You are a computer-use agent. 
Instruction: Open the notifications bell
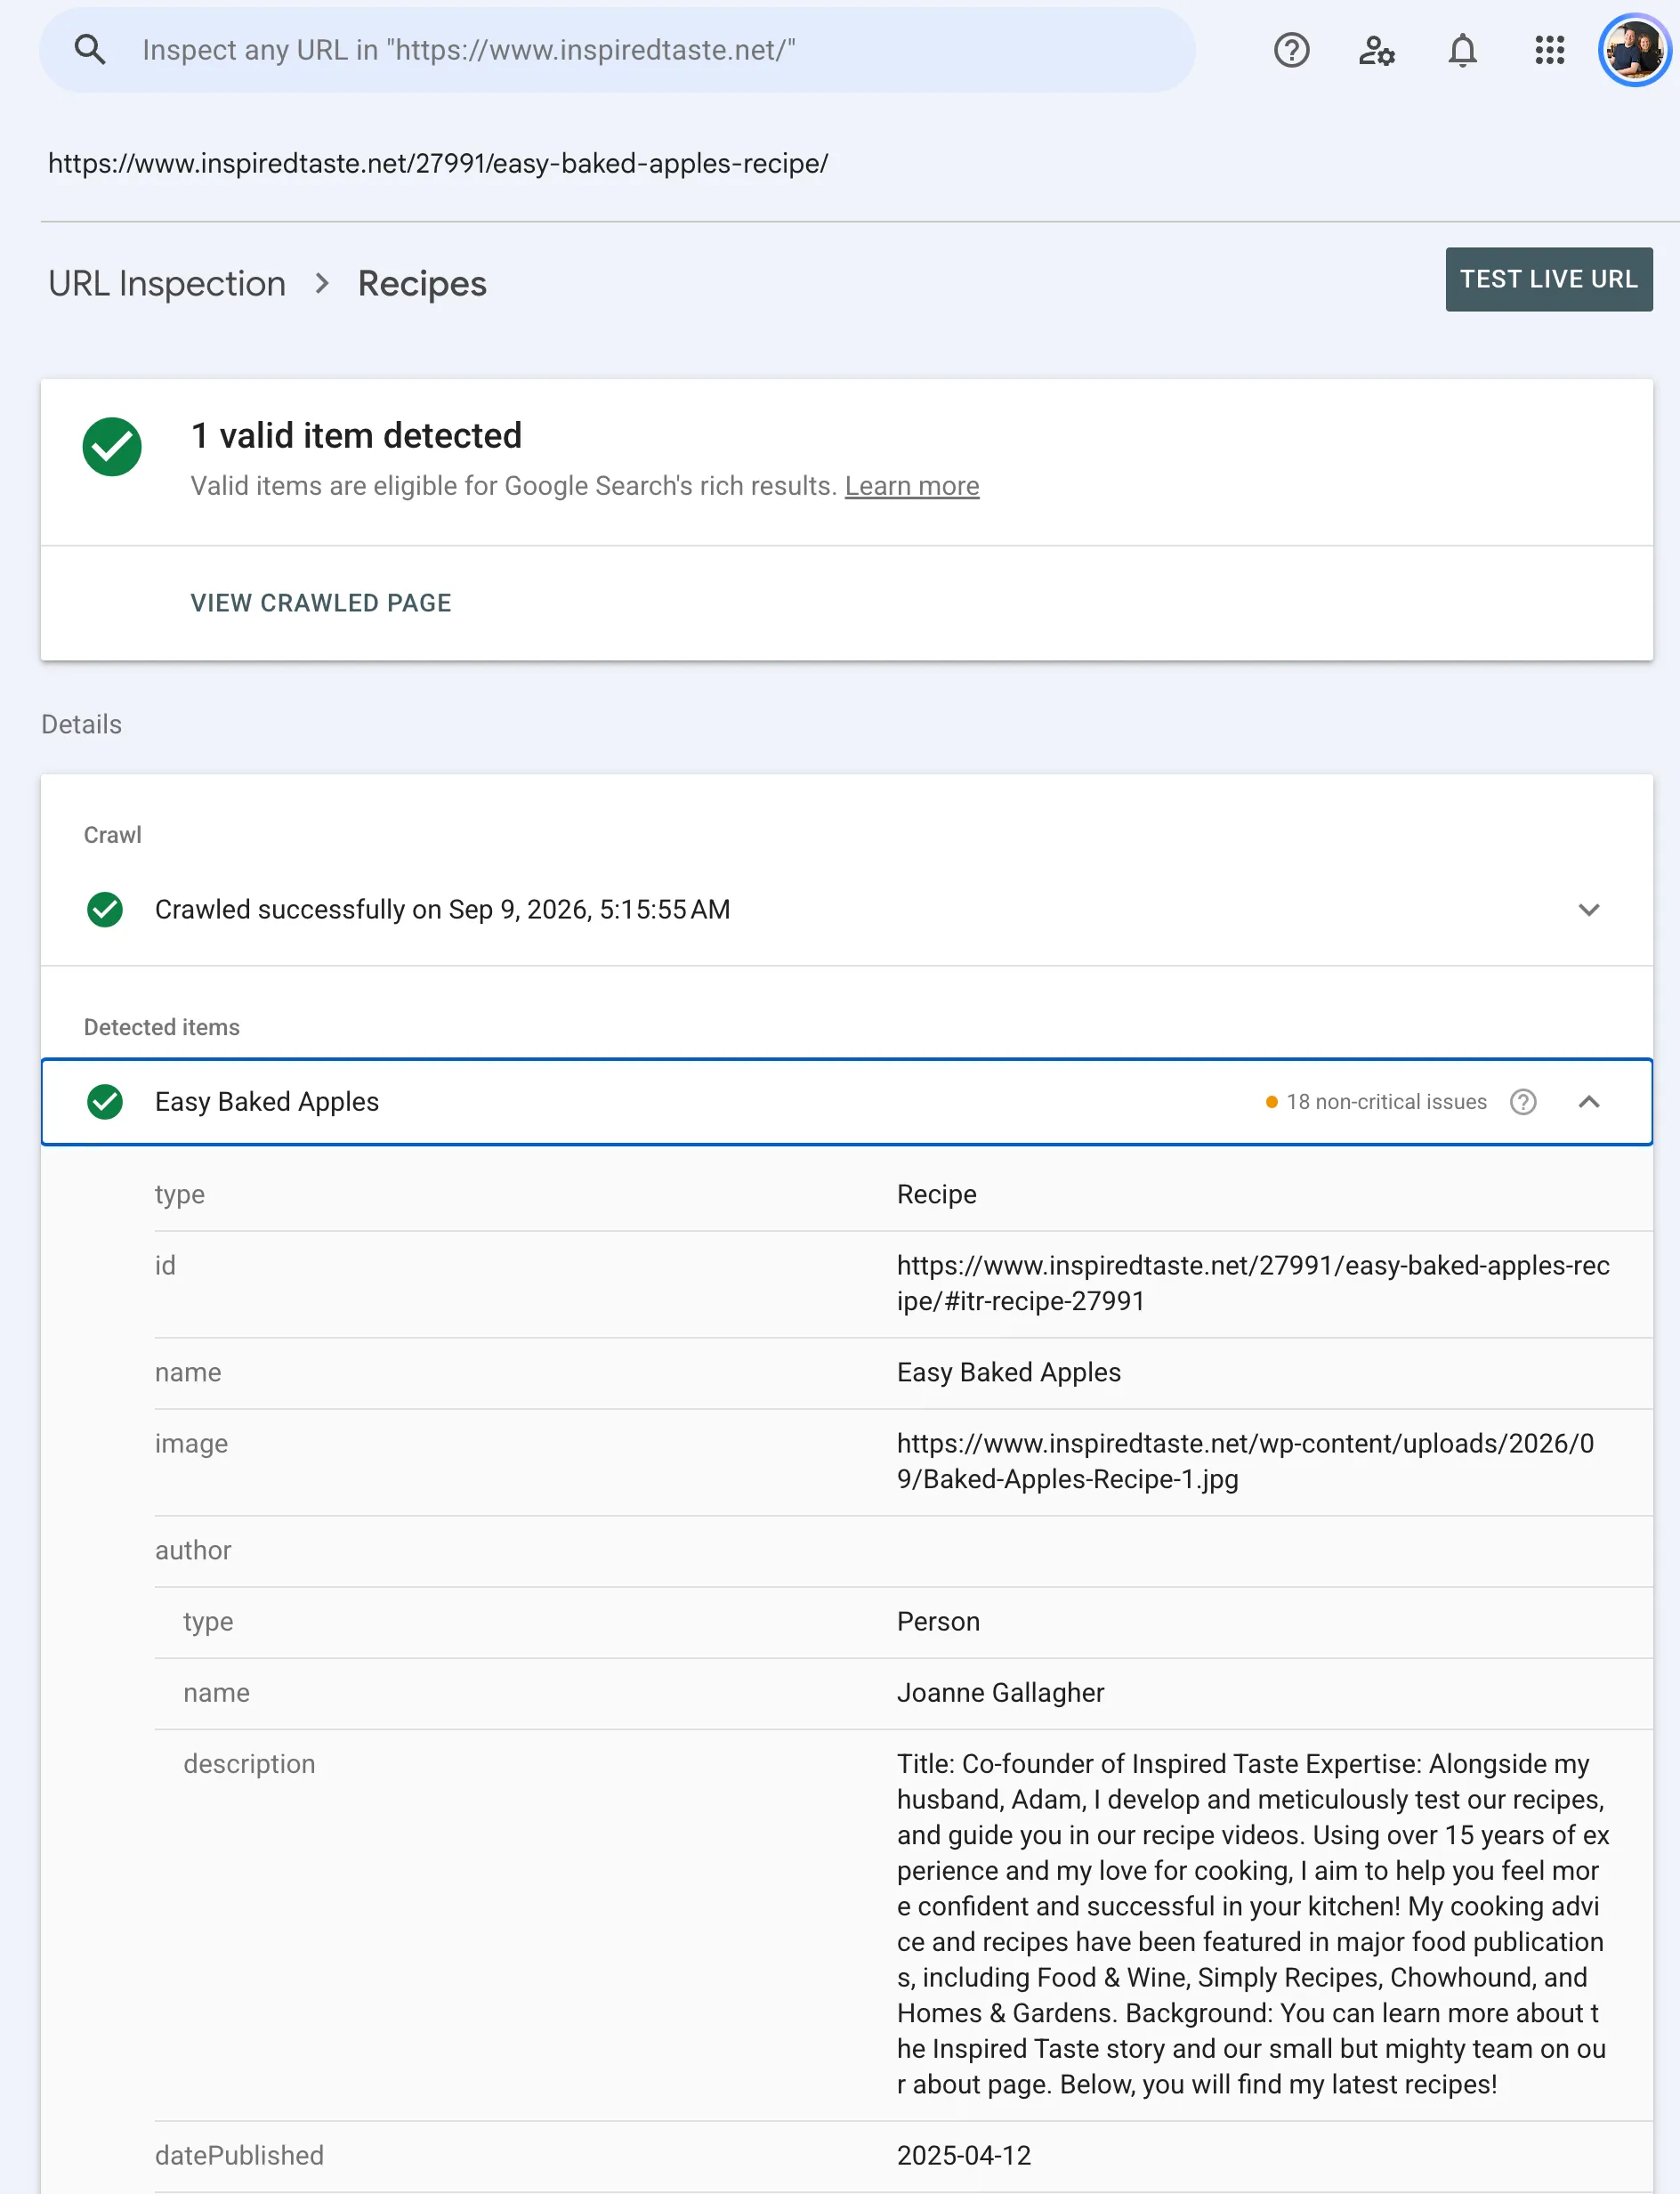pyautogui.click(x=1462, y=50)
